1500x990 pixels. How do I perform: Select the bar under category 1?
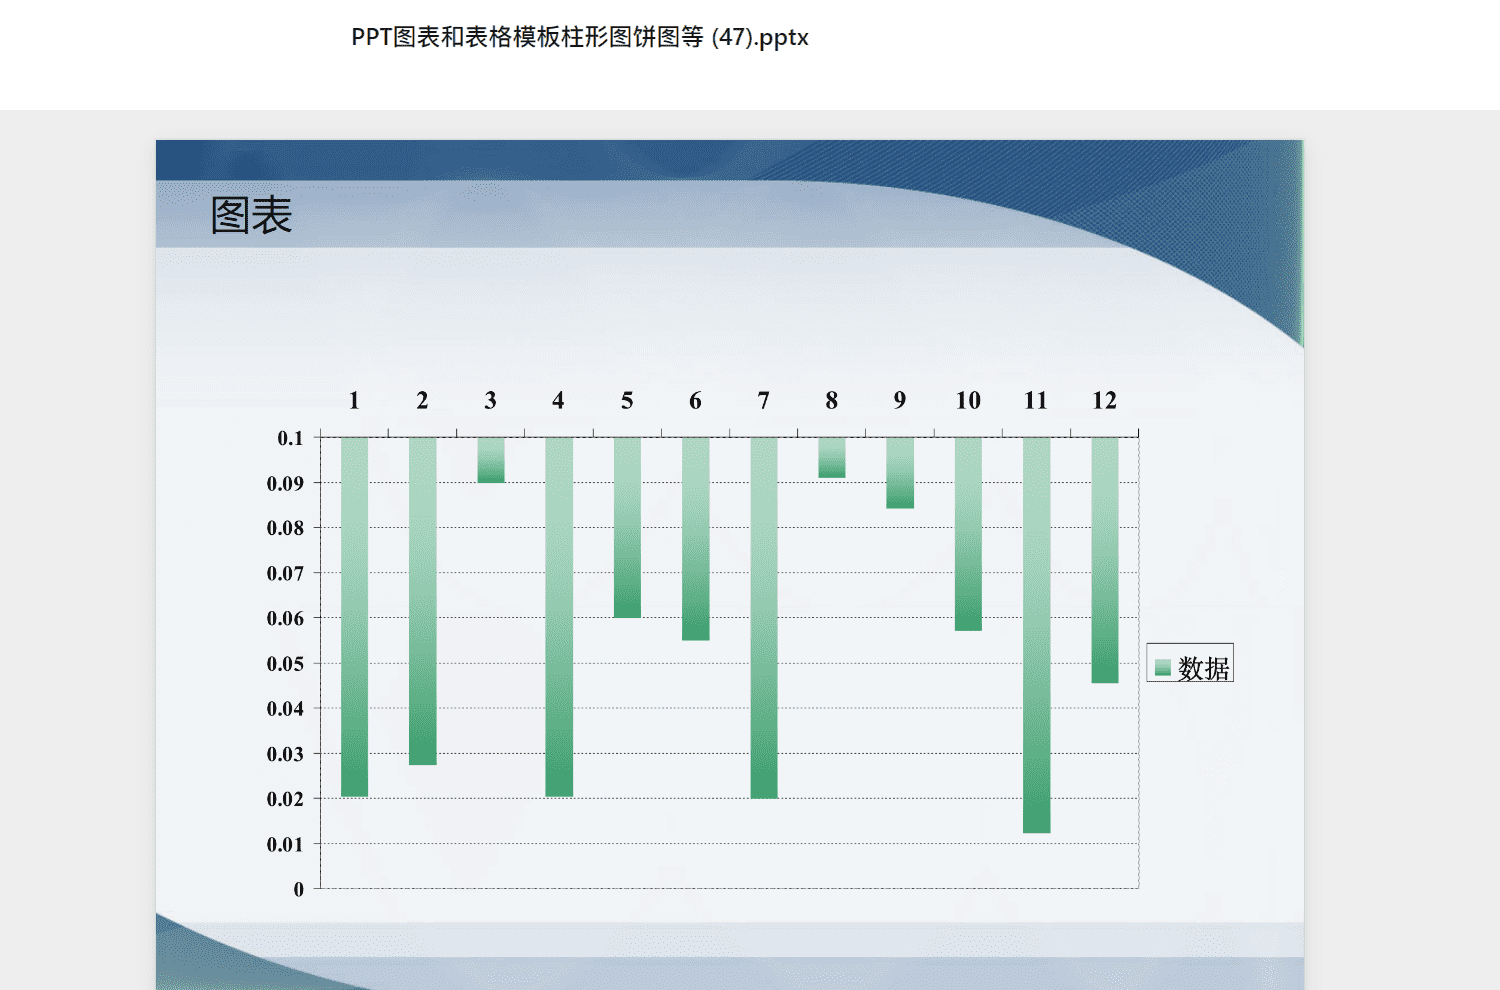click(x=354, y=617)
